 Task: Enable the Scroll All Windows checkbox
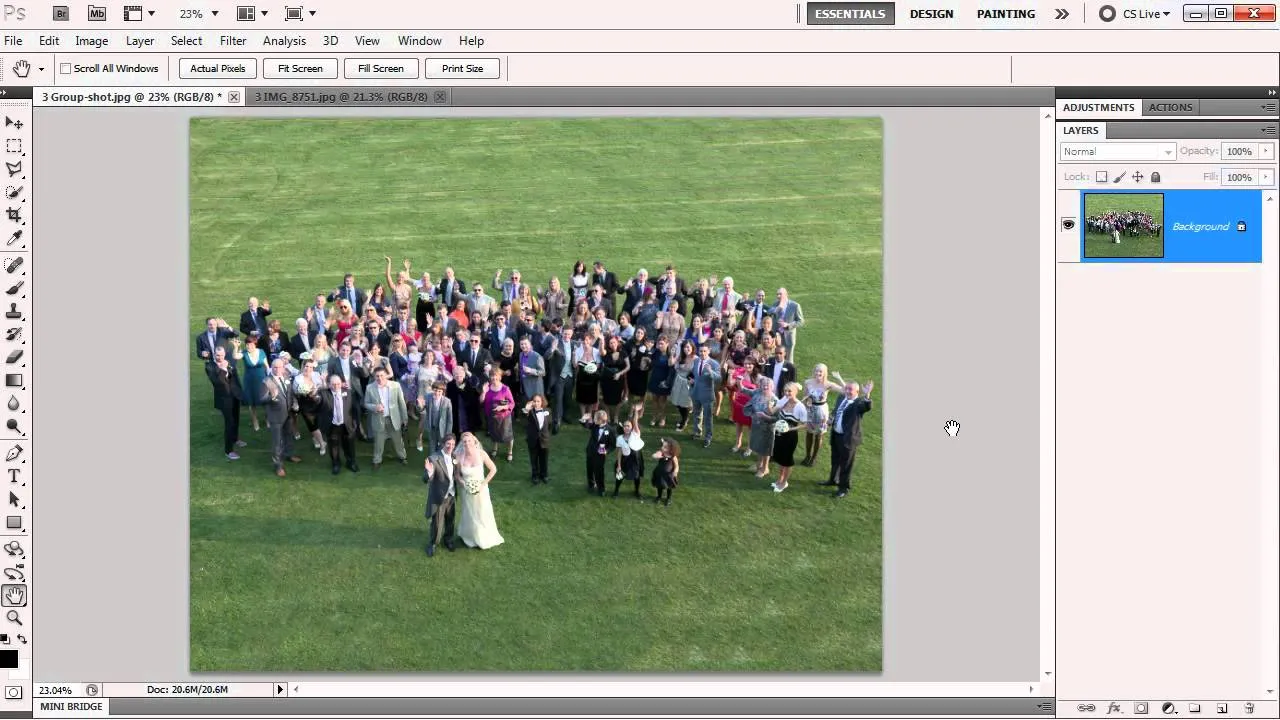click(x=66, y=68)
